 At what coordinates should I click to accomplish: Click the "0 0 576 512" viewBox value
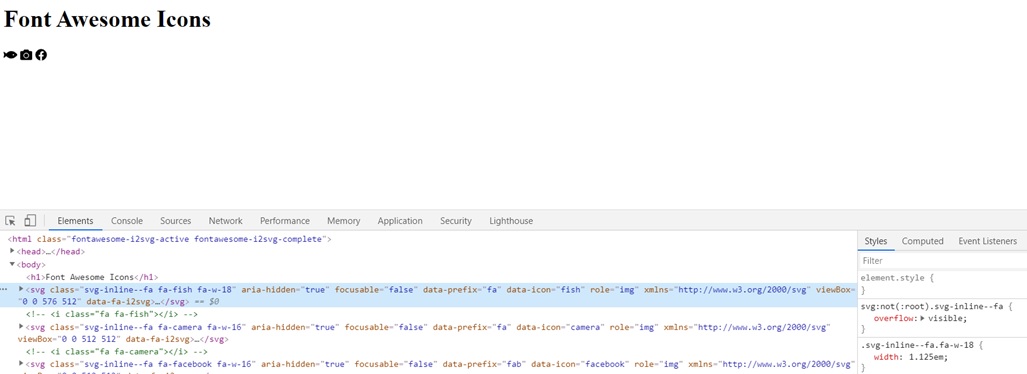(49, 302)
